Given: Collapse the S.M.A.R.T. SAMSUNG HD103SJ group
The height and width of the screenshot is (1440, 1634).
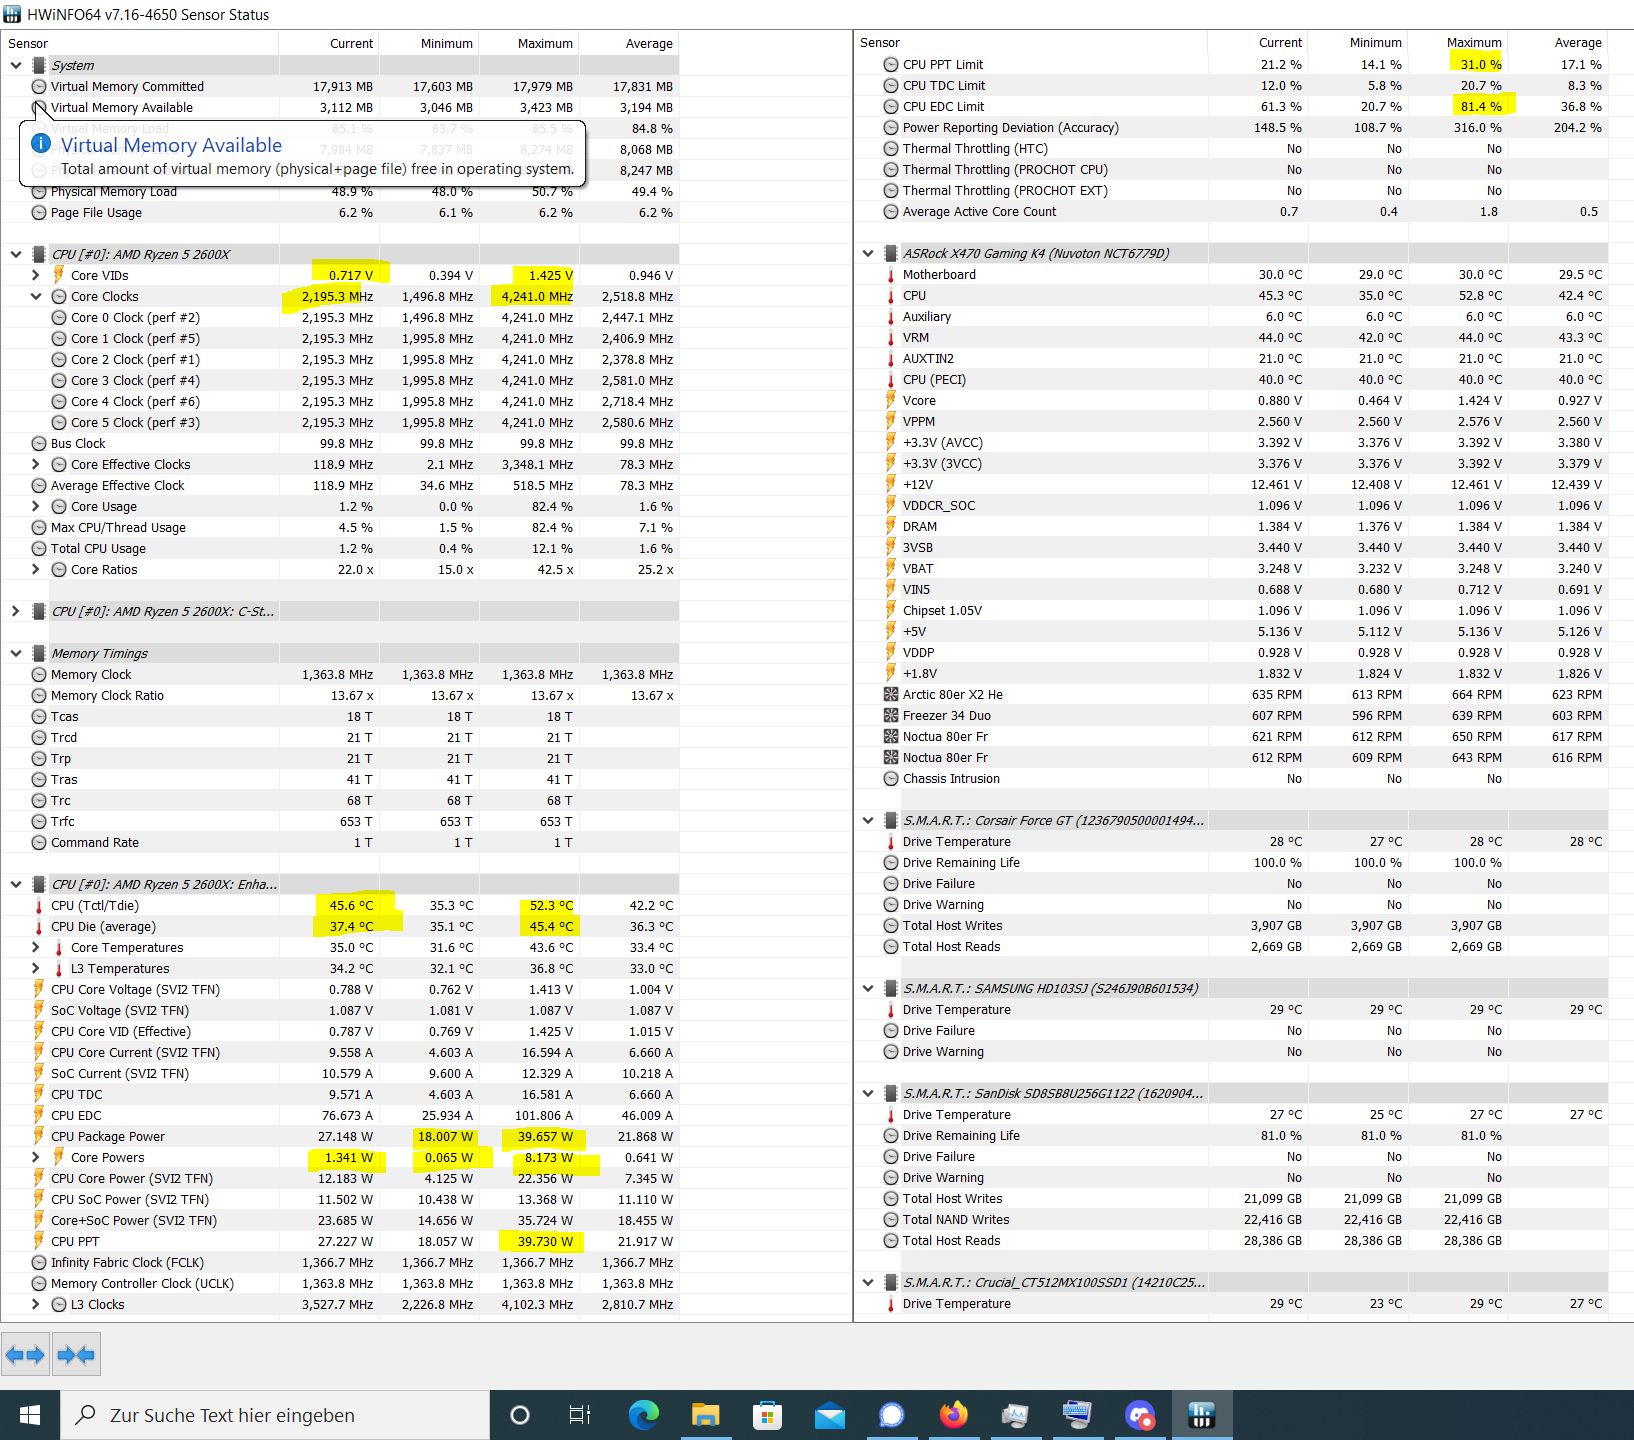Looking at the screenshot, I should (868, 988).
